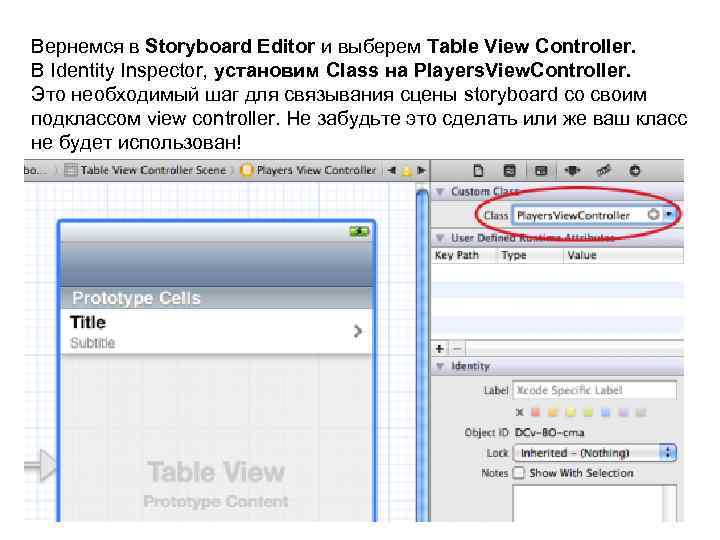
Task: Pick the blue label color
Action: (606, 412)
